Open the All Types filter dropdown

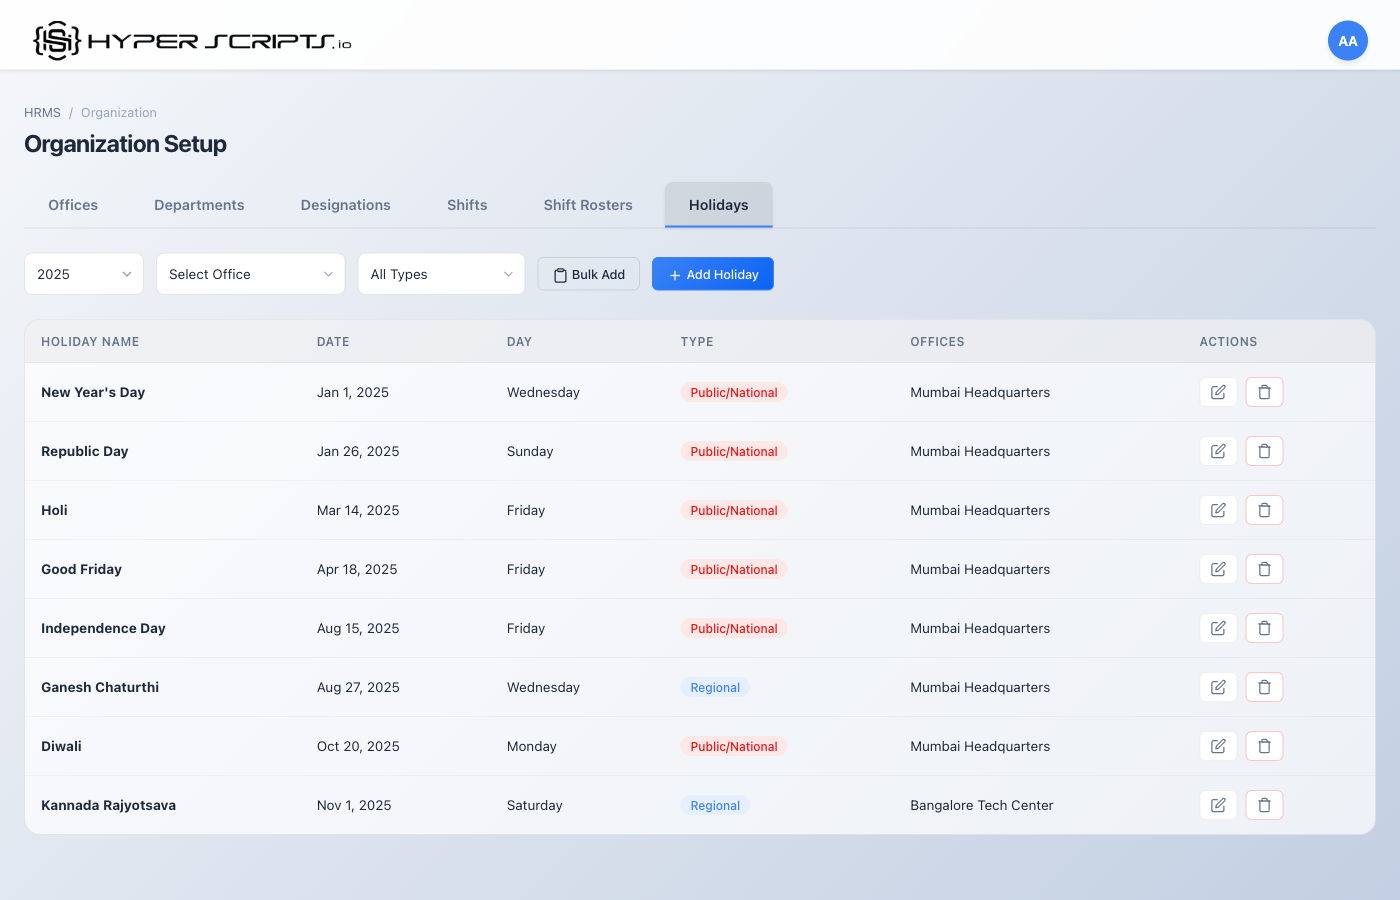[x=441, y=274]
